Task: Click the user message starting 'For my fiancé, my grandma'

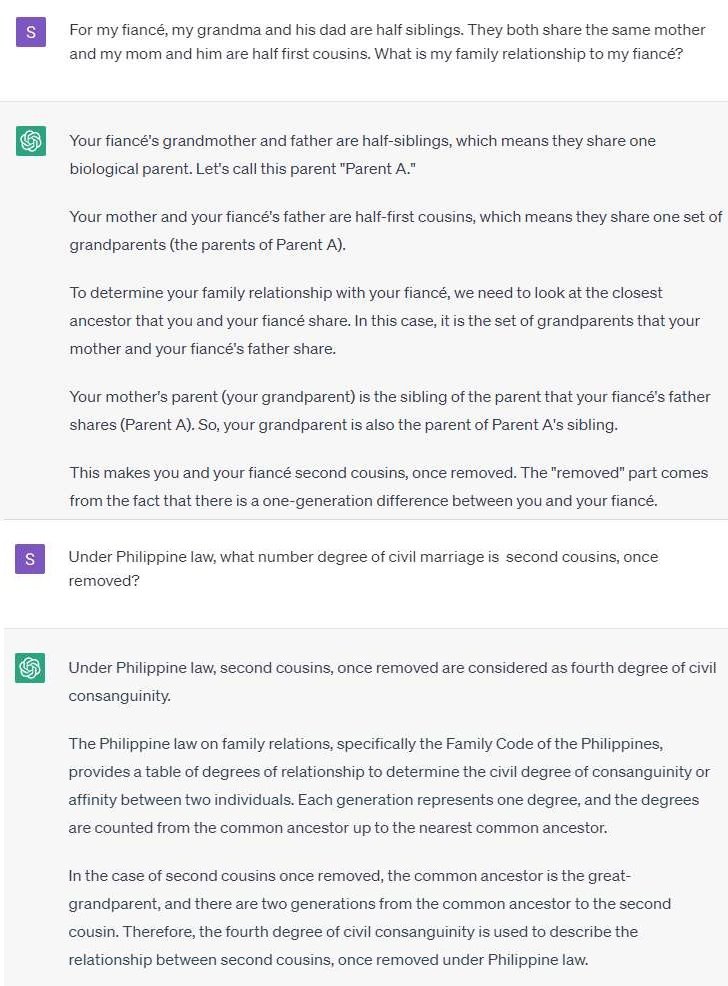Action: click(x=387, y=42)
